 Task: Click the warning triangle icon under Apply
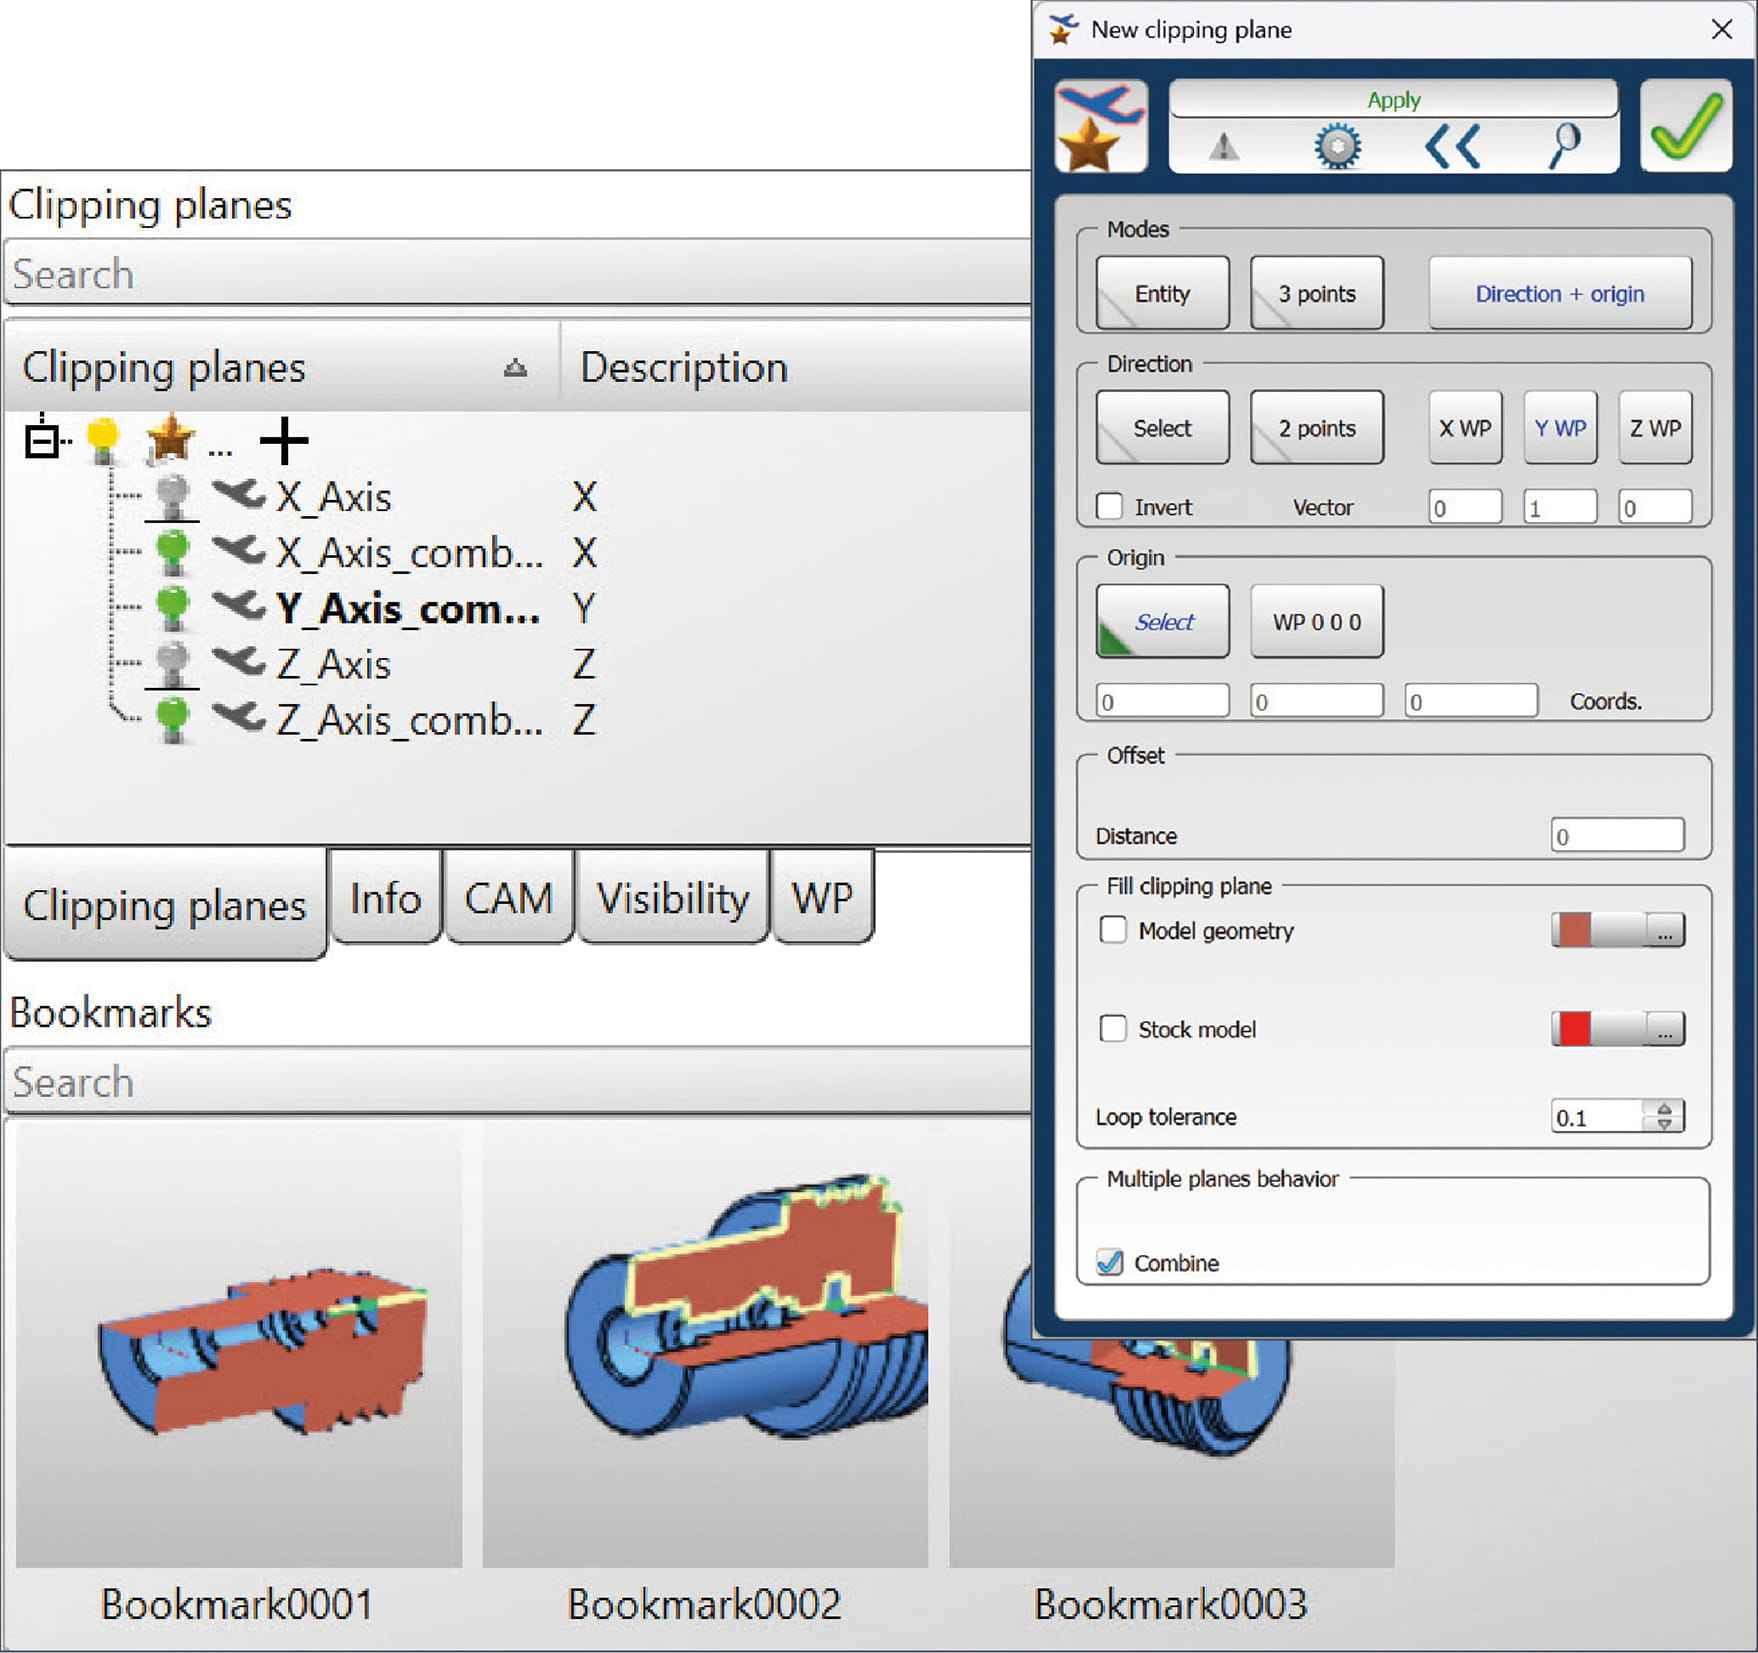point(1223,148)
